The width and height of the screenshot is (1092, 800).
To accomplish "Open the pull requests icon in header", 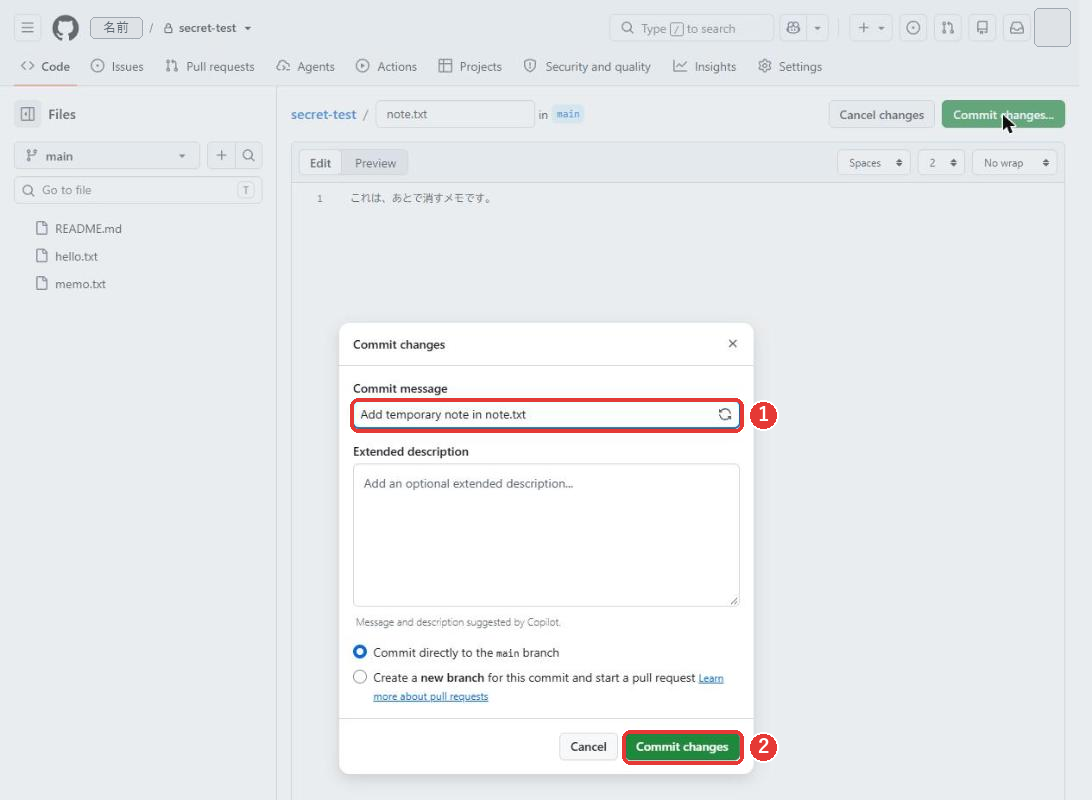I will 948,28.
